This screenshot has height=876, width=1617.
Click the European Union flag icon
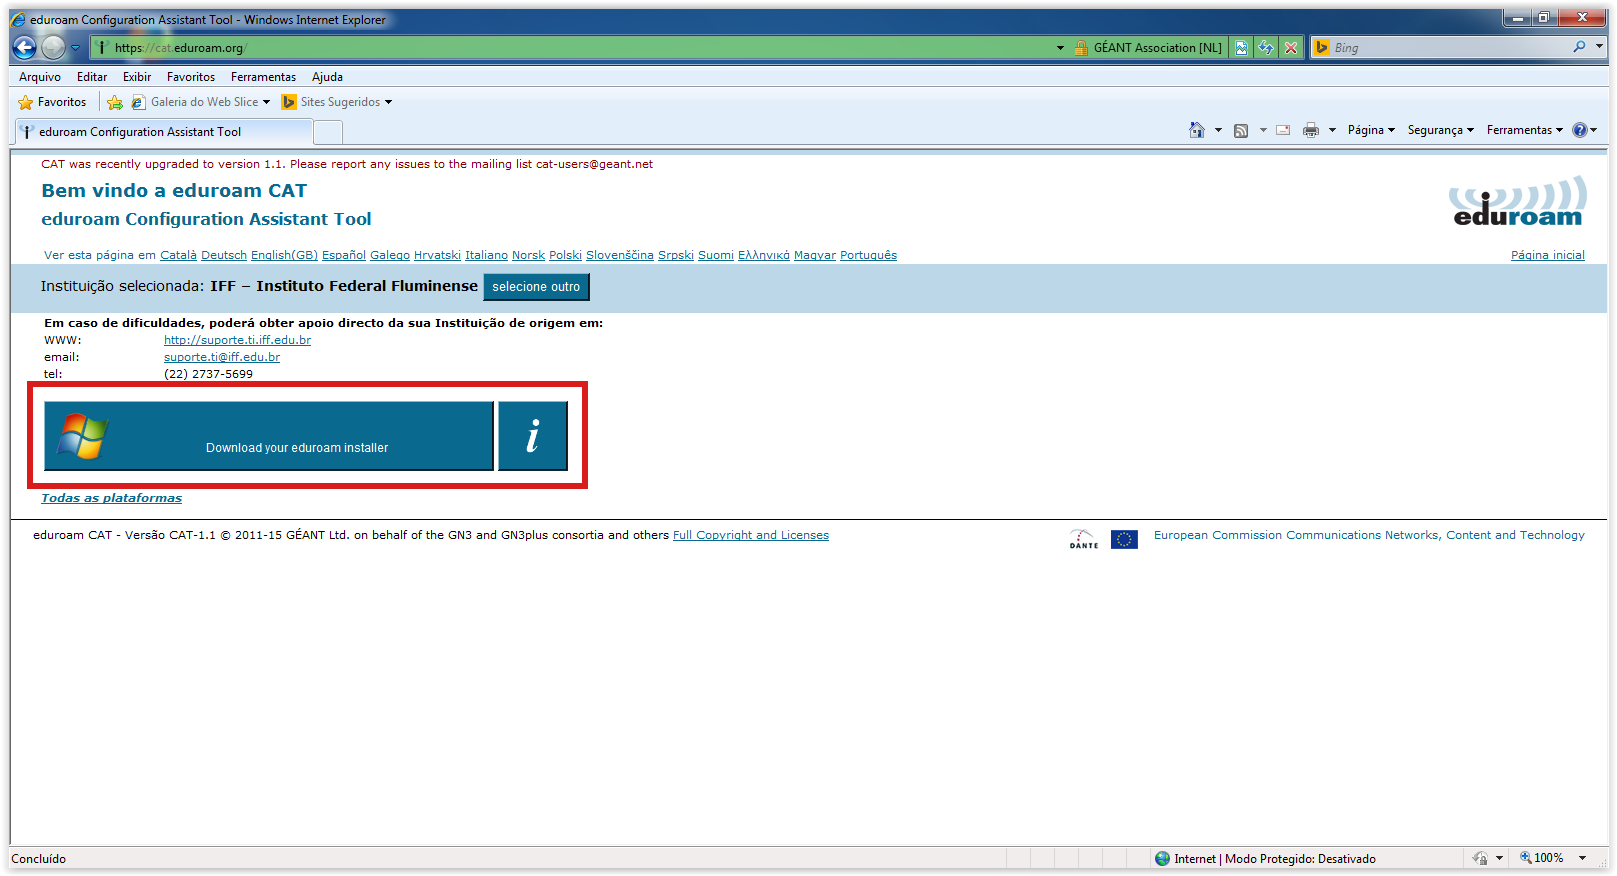pos(1124,539)
